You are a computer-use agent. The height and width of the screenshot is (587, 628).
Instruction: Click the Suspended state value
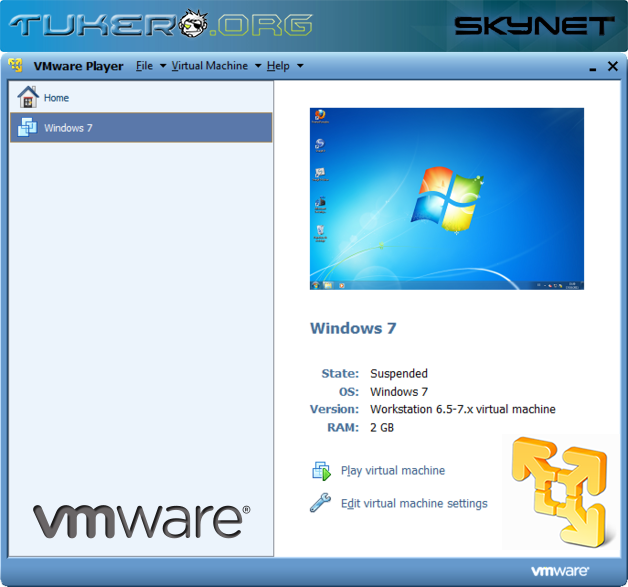tap(399, 374)
